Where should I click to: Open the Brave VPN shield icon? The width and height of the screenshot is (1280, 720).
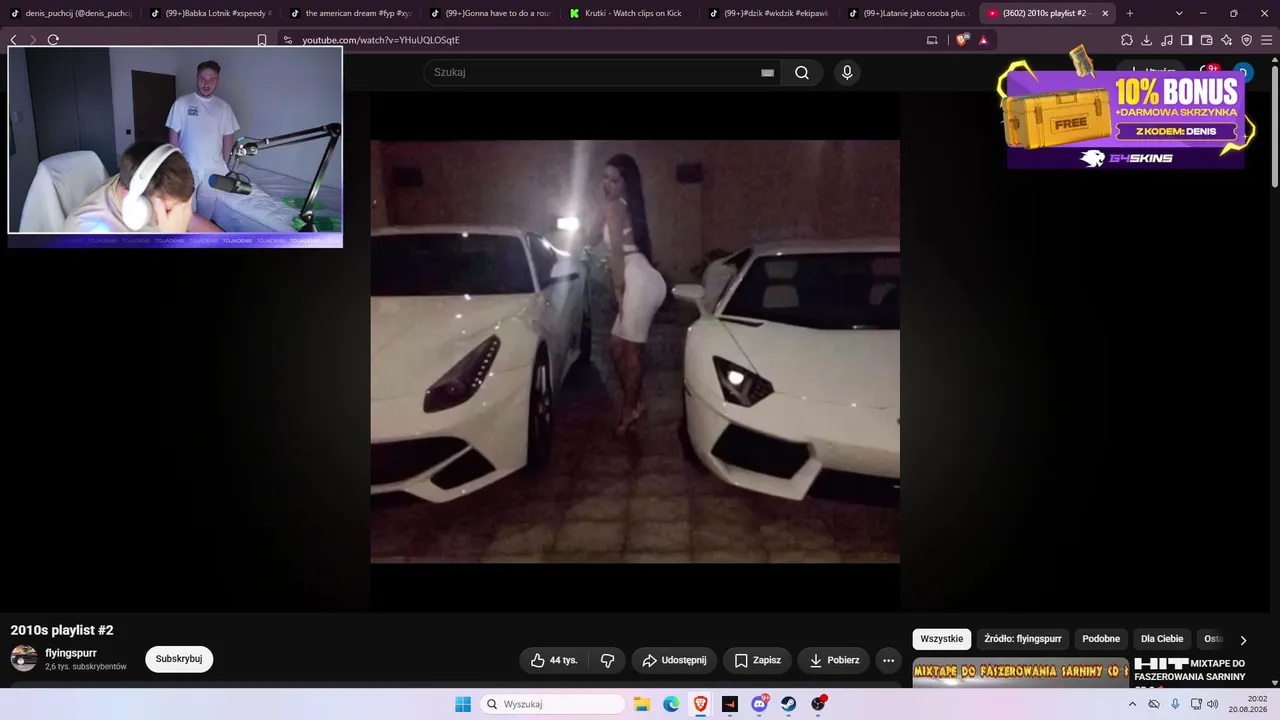(1246, 40)
